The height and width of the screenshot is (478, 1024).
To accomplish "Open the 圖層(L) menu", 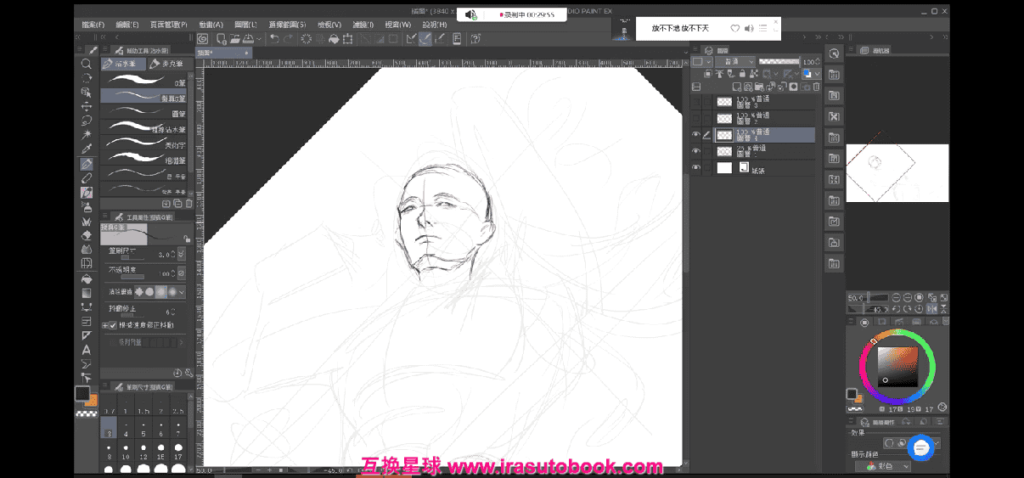I will (245, 24).
